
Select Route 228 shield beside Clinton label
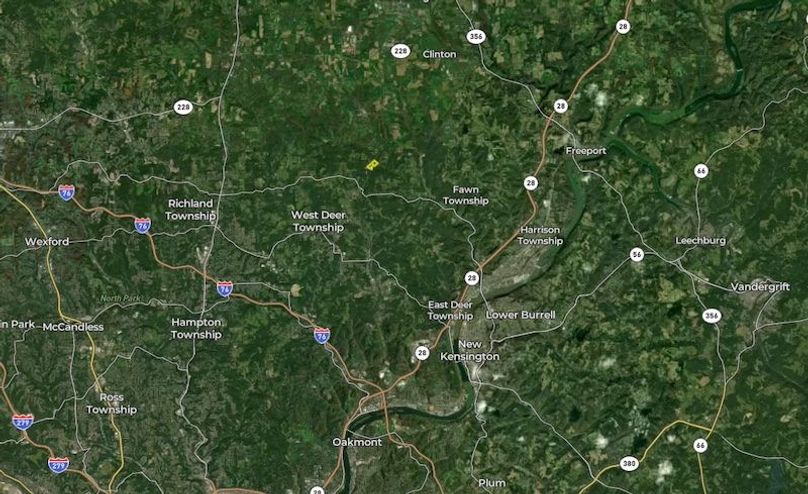[400, 51]
